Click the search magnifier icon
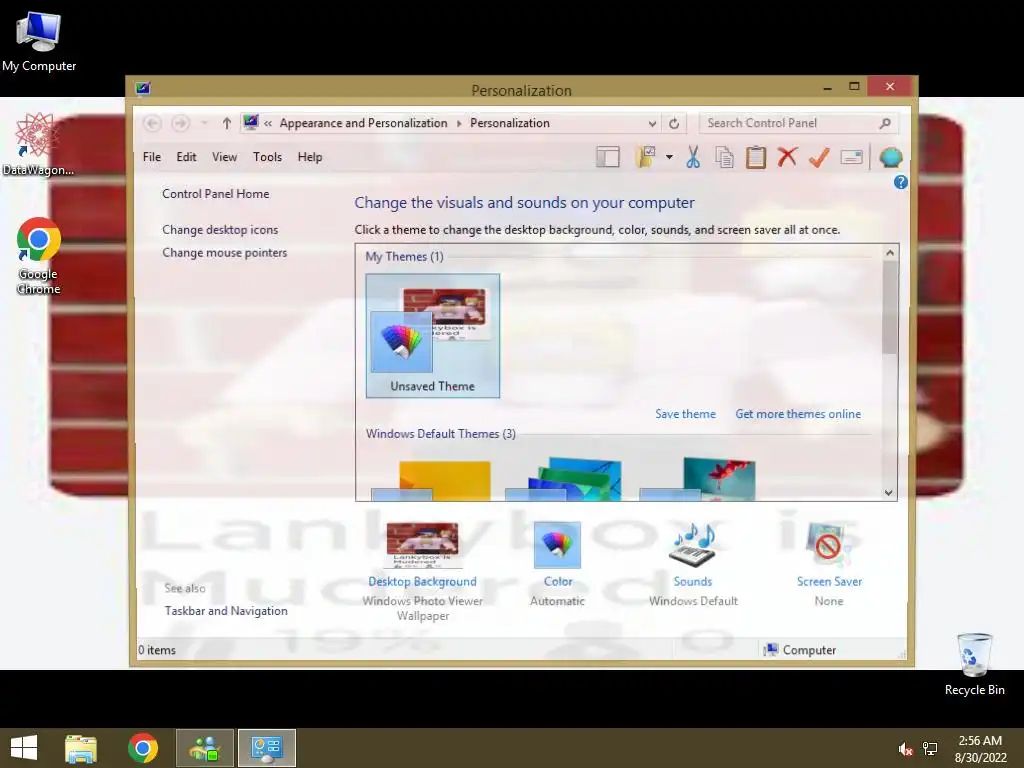This screenshot has height=768, width=1024. click(x=885, y=123)
